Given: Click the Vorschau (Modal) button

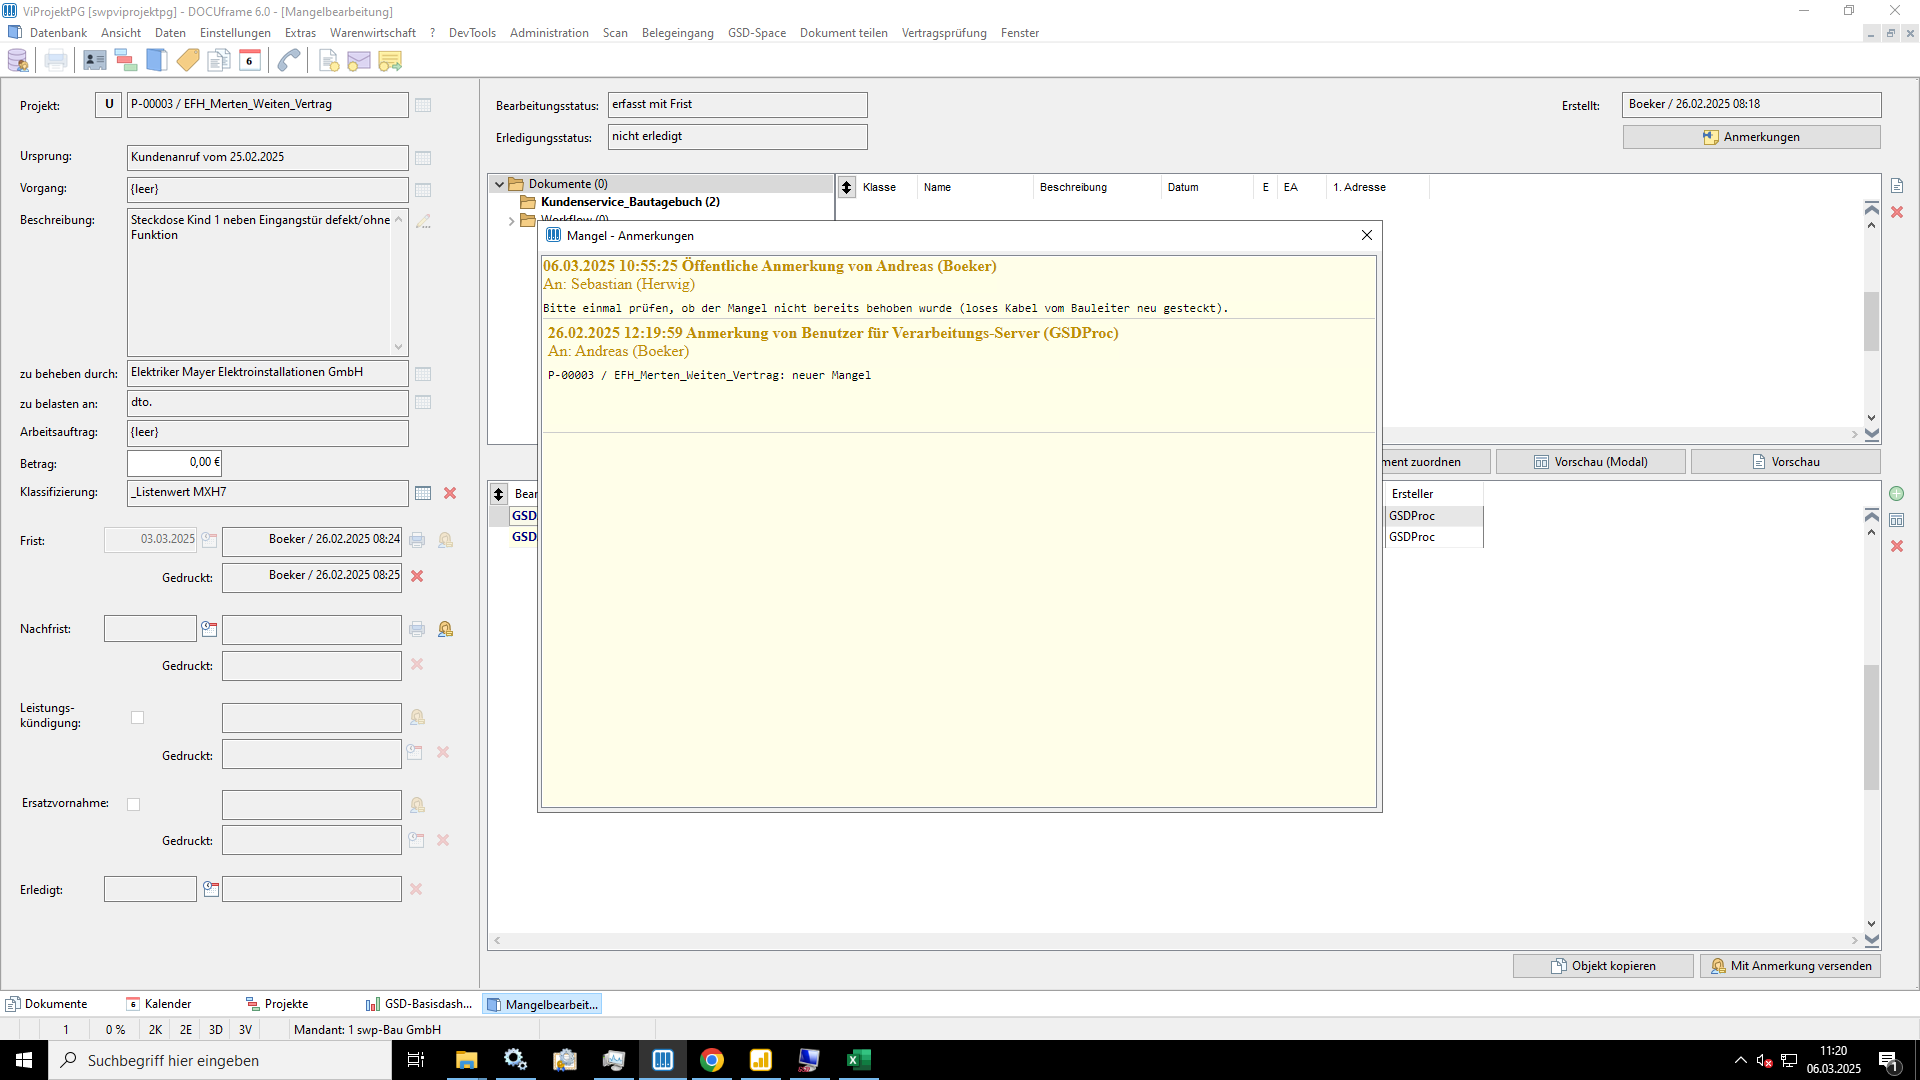Looking at the screenshot, I should tap(1591, 462).
